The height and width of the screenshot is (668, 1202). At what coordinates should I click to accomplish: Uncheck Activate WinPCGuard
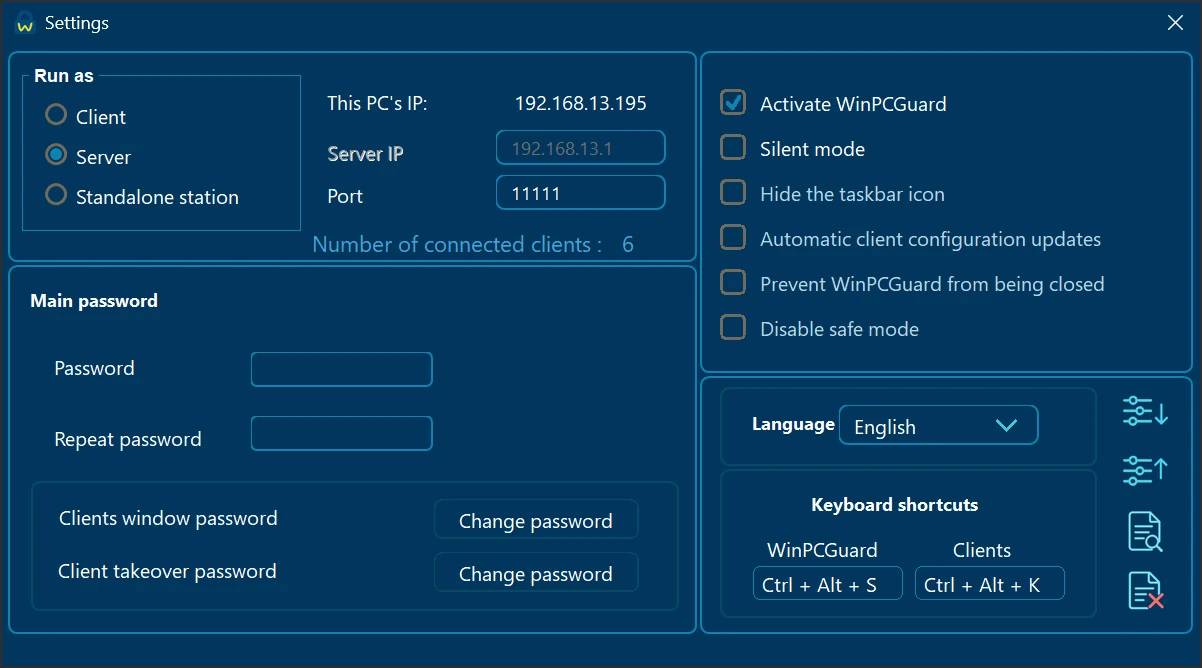[733, 103]
